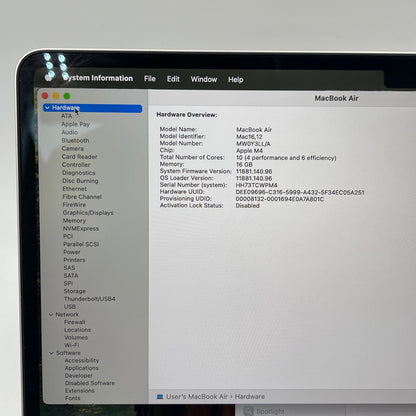Screen dimensions: 416x416
Task: Select Apple Pay in the sidebar
Action: (75, 124)
